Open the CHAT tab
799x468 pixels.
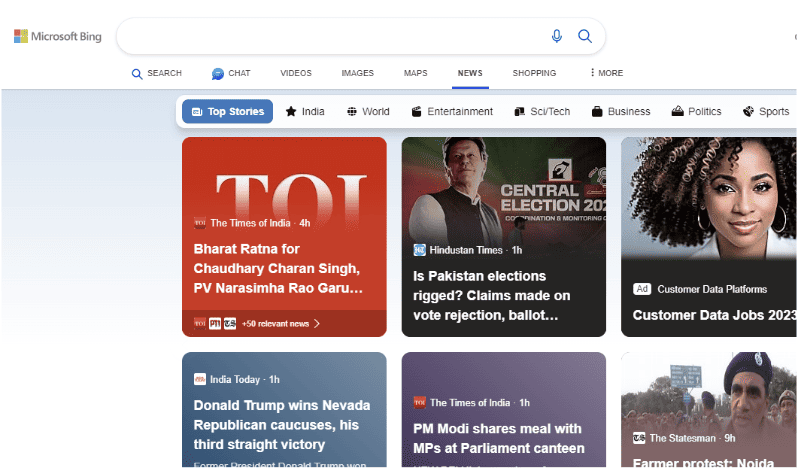click(231, 73)
